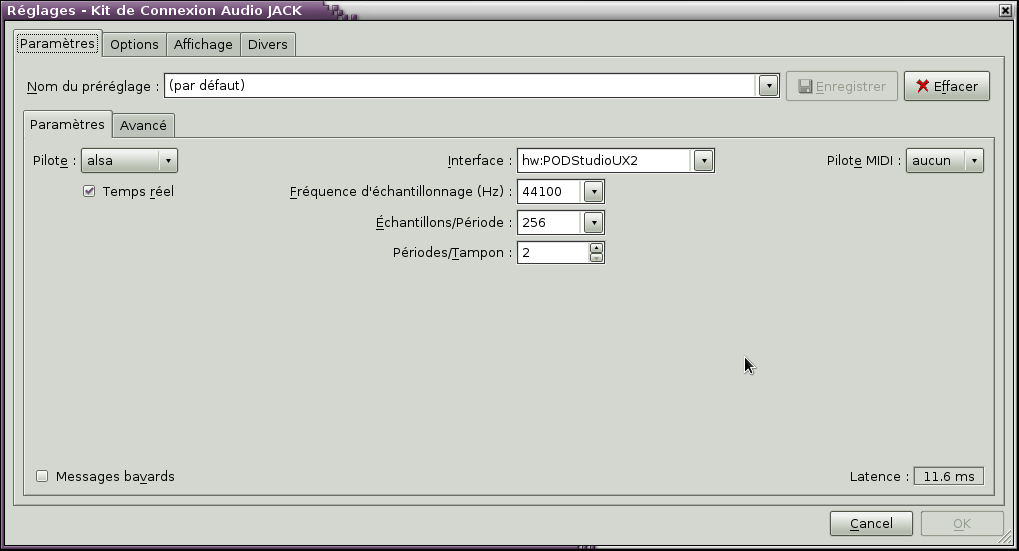Screen dimensions: 1019x551
Task: Expand the Échantillons/Période dropdown arrow
Action: pos(594,223)
